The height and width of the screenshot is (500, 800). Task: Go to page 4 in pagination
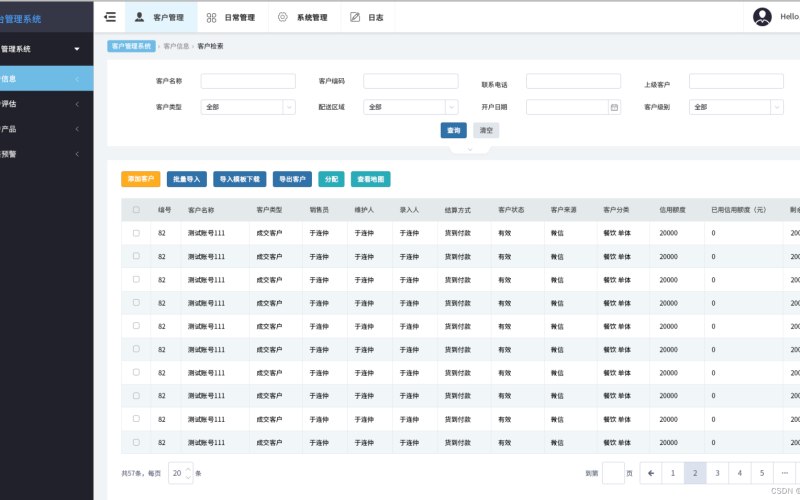pyautogui.click(x=740, y=473)
